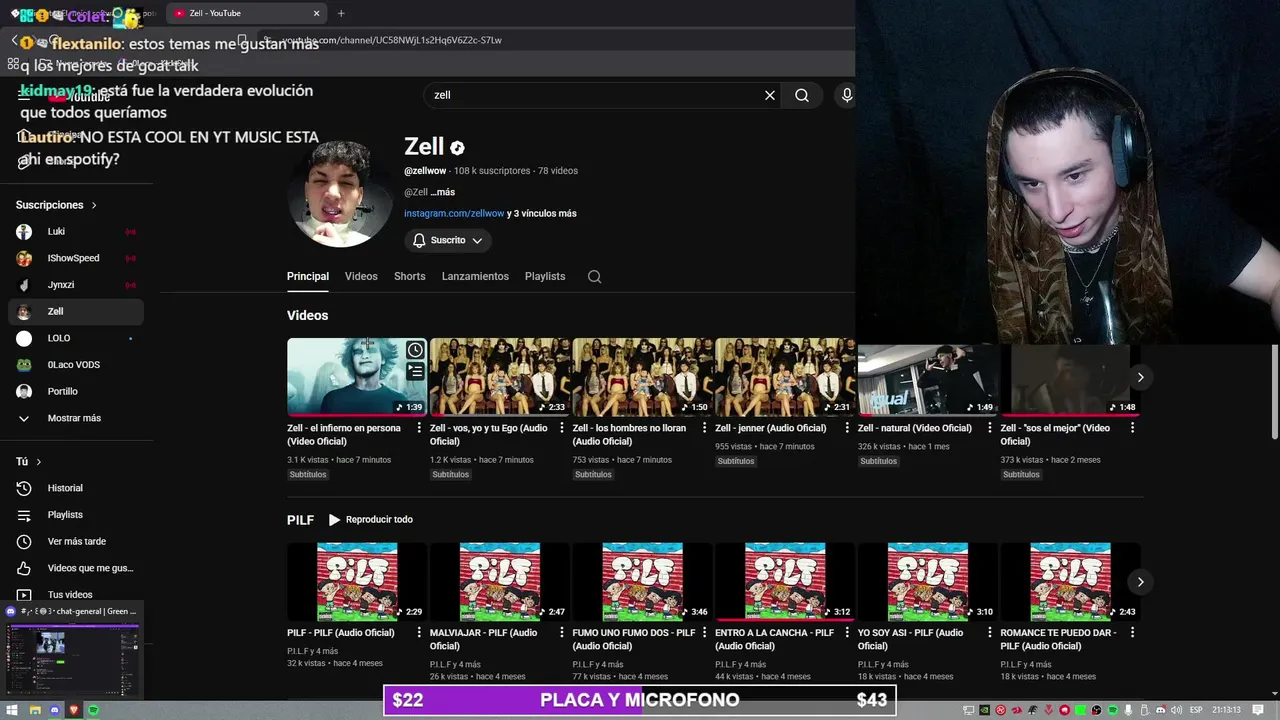Viewport: 1280px width, 720px height.
Task: Open options menu for 'YO SOY ASI - PILF'
Action: 989,633
